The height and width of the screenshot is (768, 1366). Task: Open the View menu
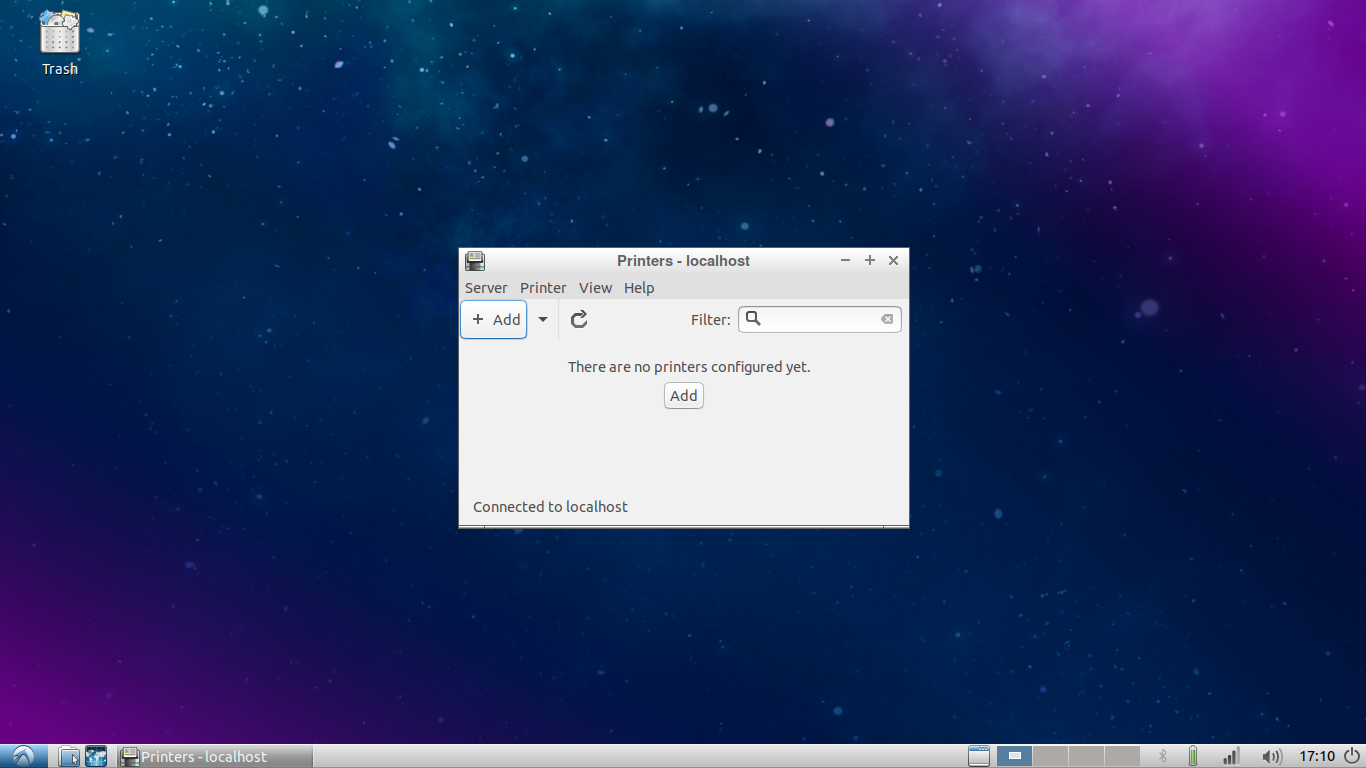coord(595,288)
